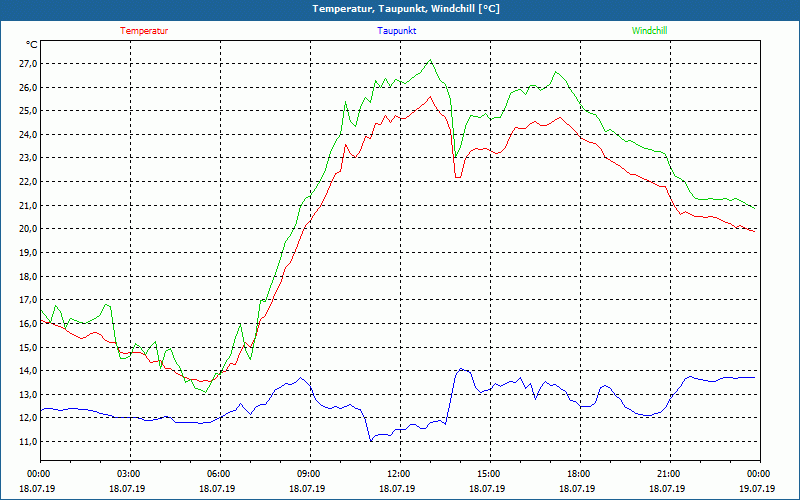Click the 15:00 time label

click(491, 474)
